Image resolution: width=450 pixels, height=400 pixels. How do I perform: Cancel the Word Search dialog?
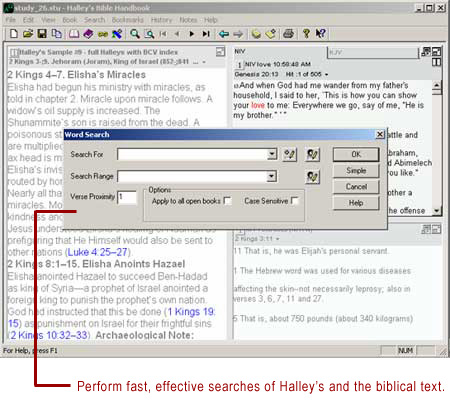[356, 187]
